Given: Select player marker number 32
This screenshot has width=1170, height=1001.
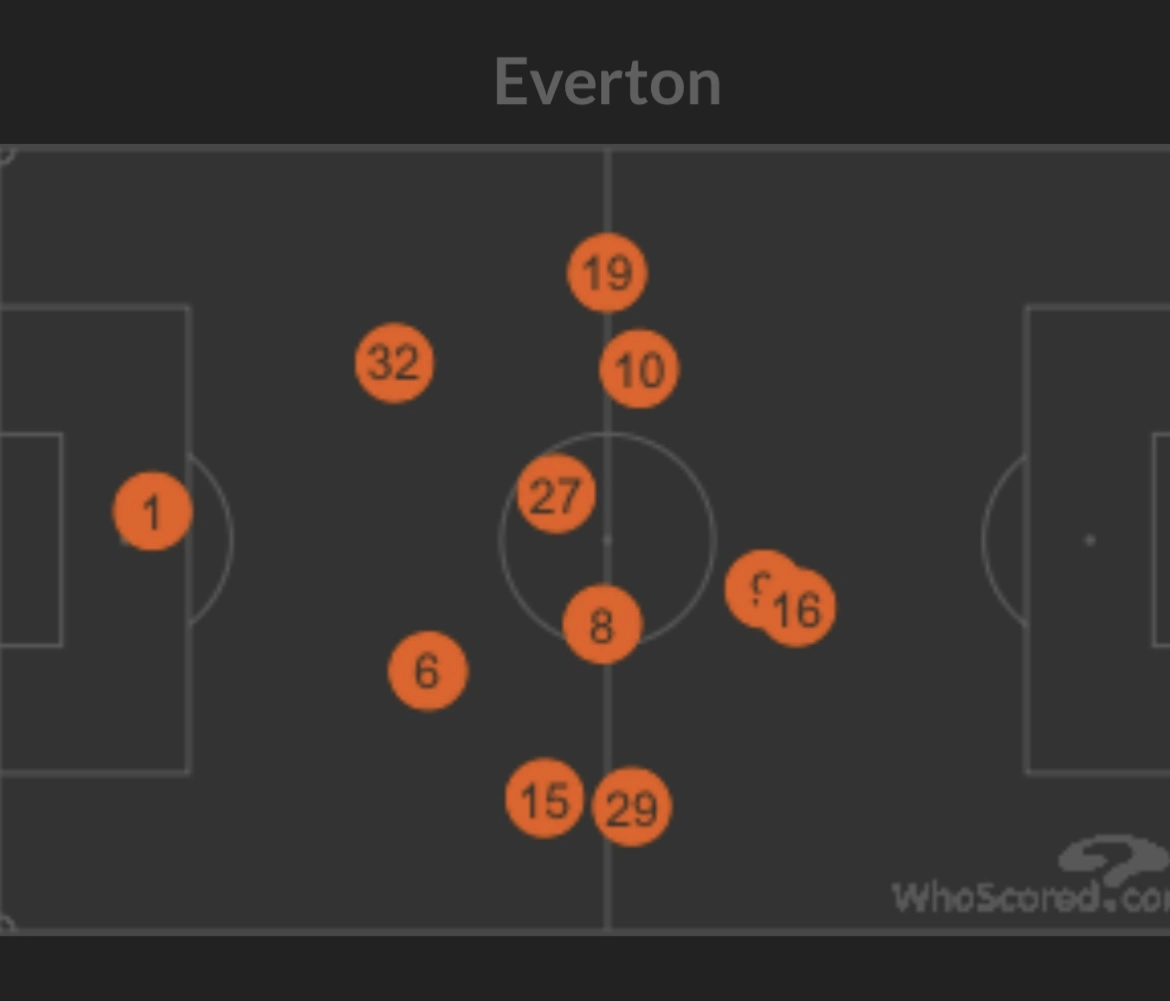Looking at the screenshot, I should coord(394,363).
